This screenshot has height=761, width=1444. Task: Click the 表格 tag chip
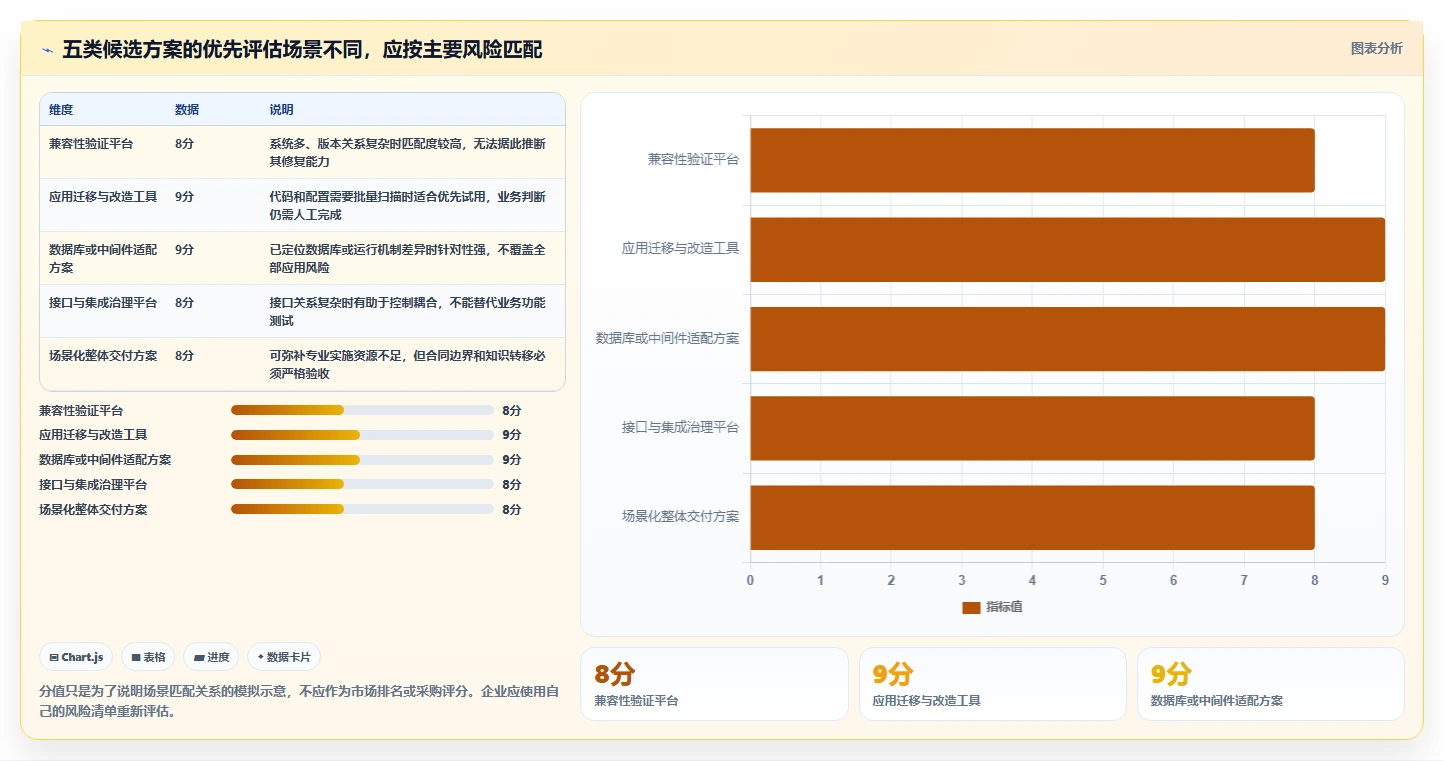(x=148, y=657)
